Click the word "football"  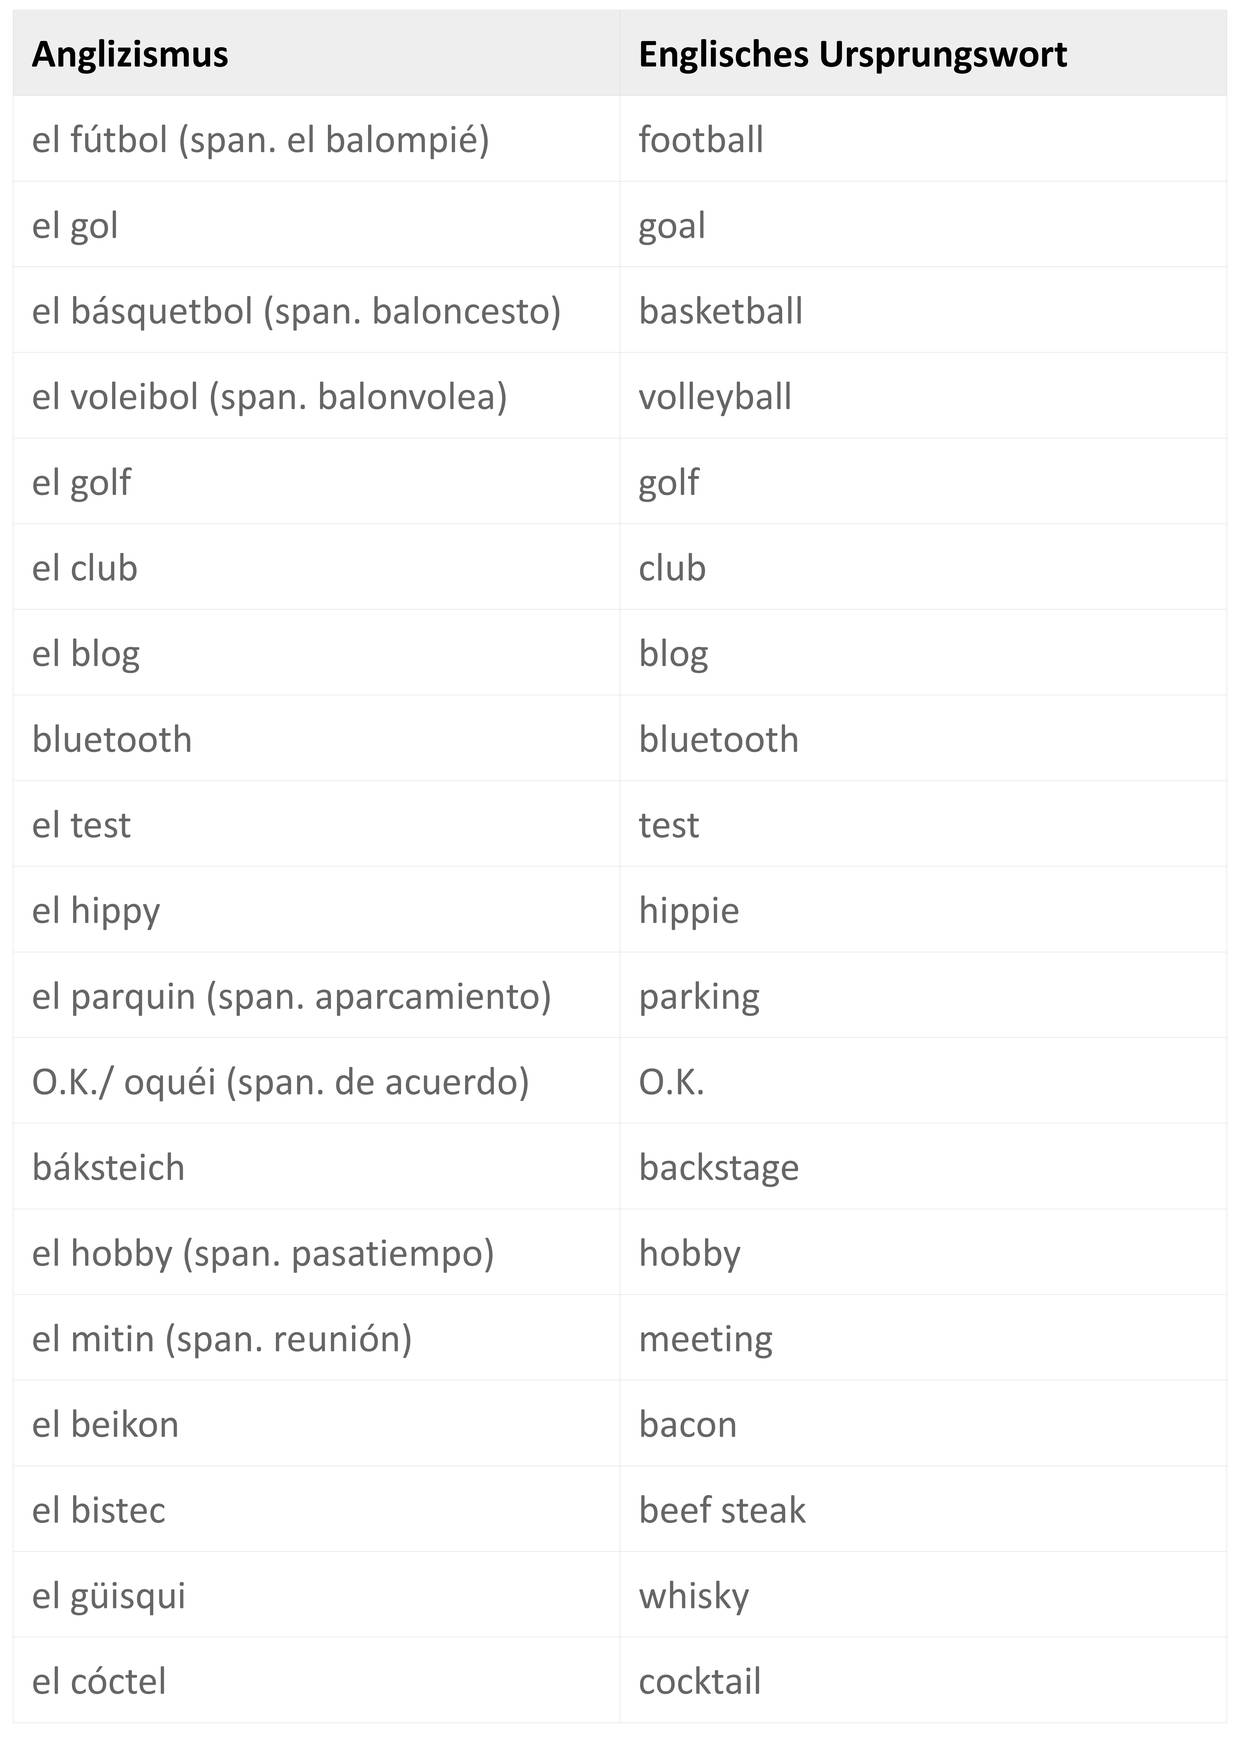[x=700, y=140]
